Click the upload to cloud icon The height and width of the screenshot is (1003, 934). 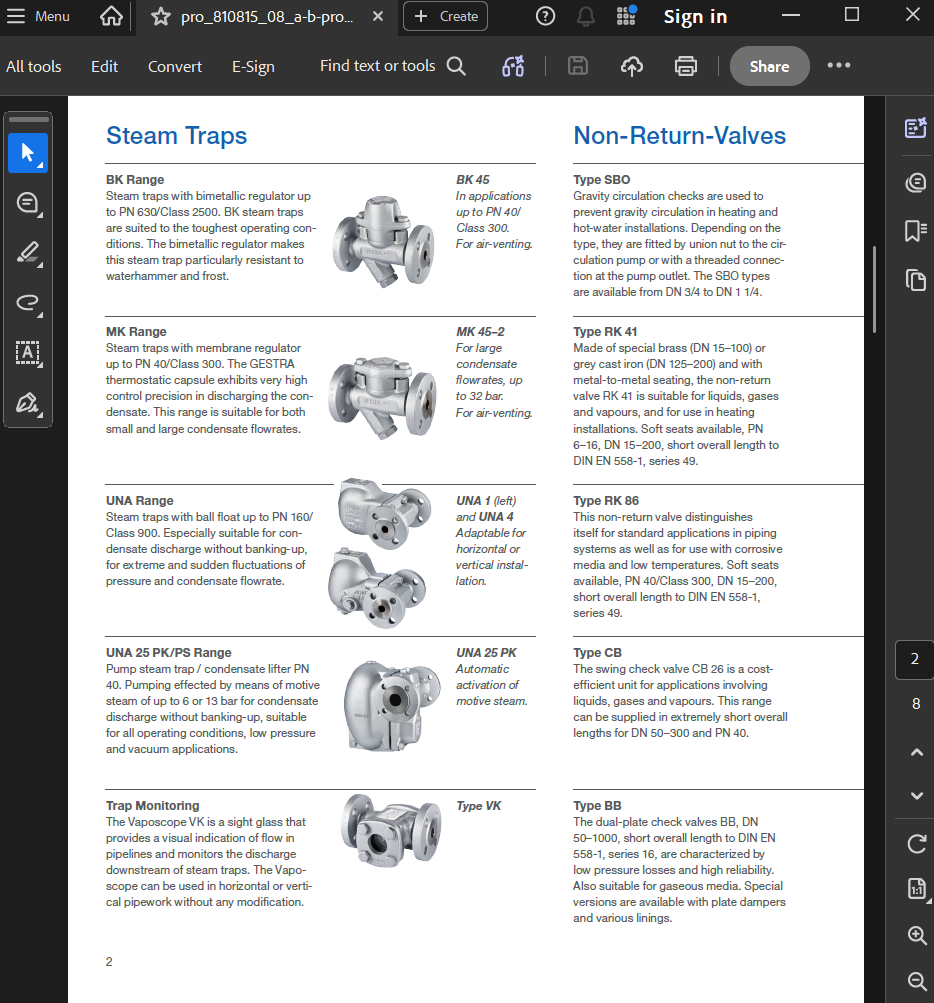coord(632,66)
